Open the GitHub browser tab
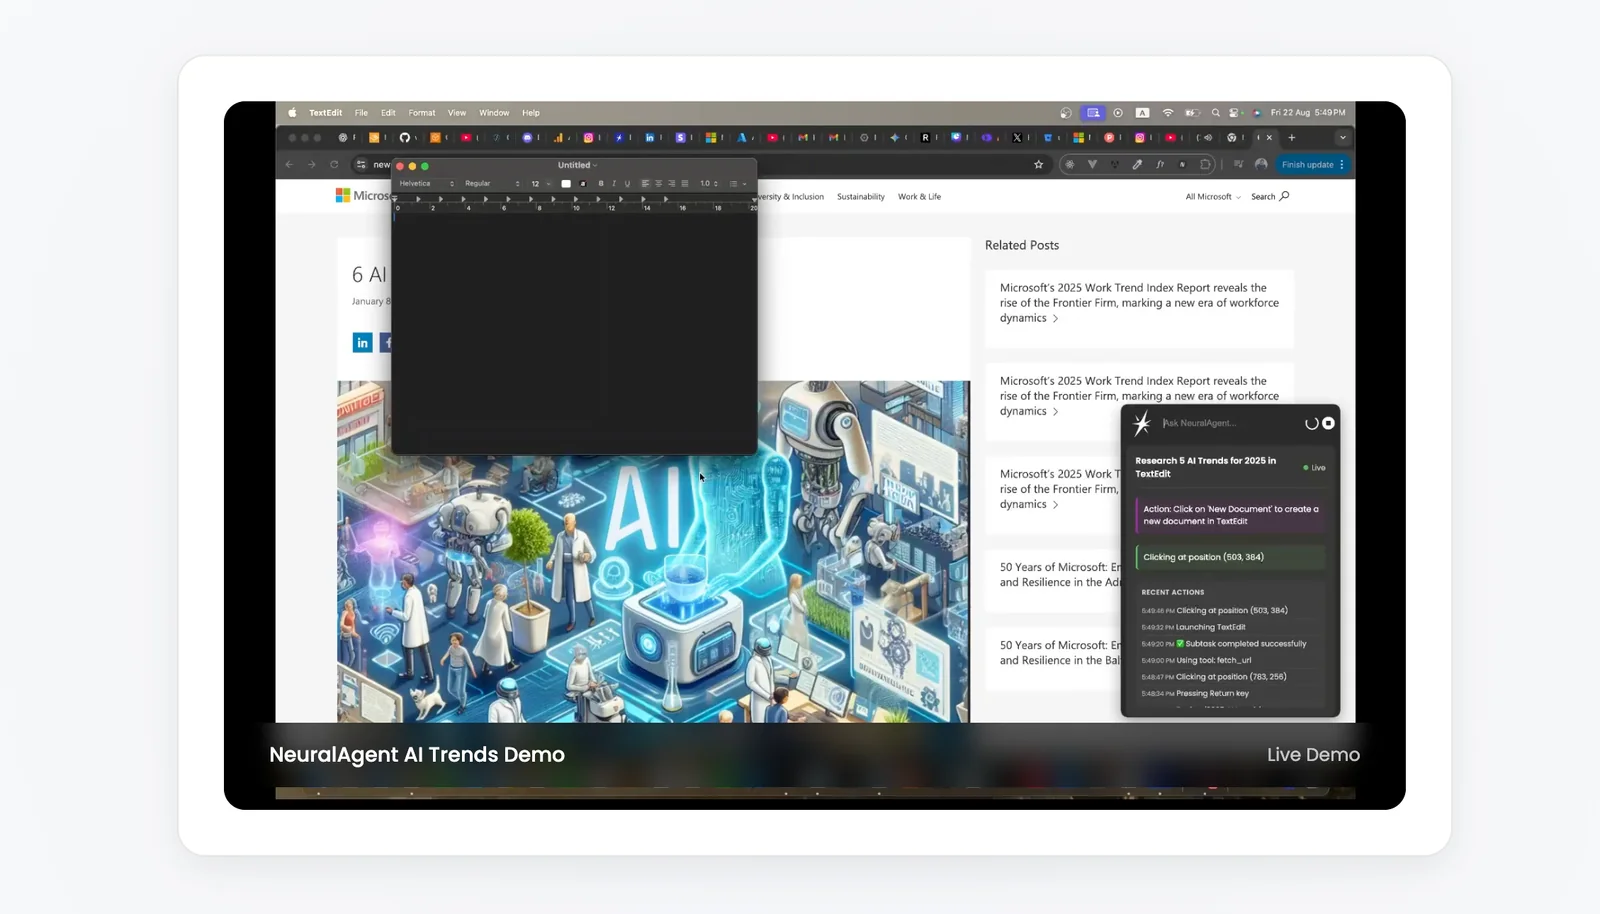The width and height of the screenshot is (1600, 914). 405,138
